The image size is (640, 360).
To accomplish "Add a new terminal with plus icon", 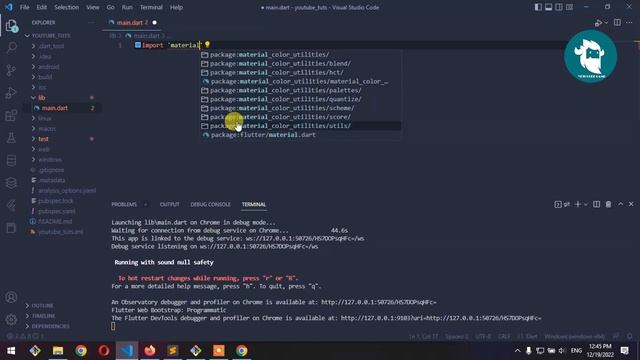I will coord(578,204).
